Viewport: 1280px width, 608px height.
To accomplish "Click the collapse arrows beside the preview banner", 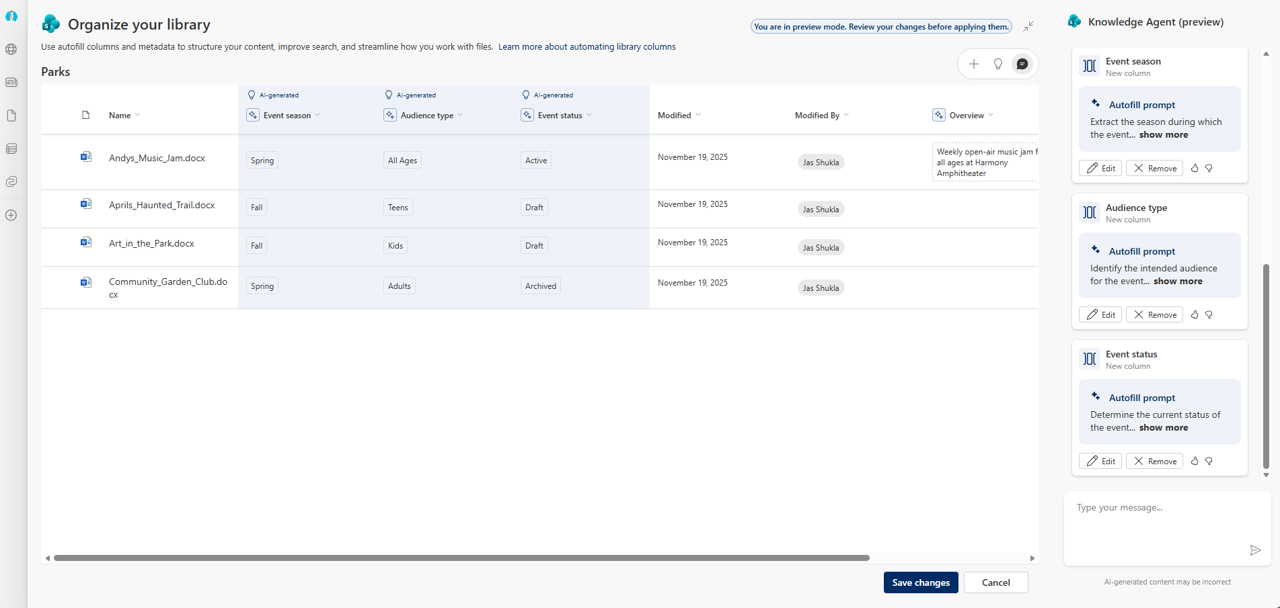I will tap(1028, 26).
